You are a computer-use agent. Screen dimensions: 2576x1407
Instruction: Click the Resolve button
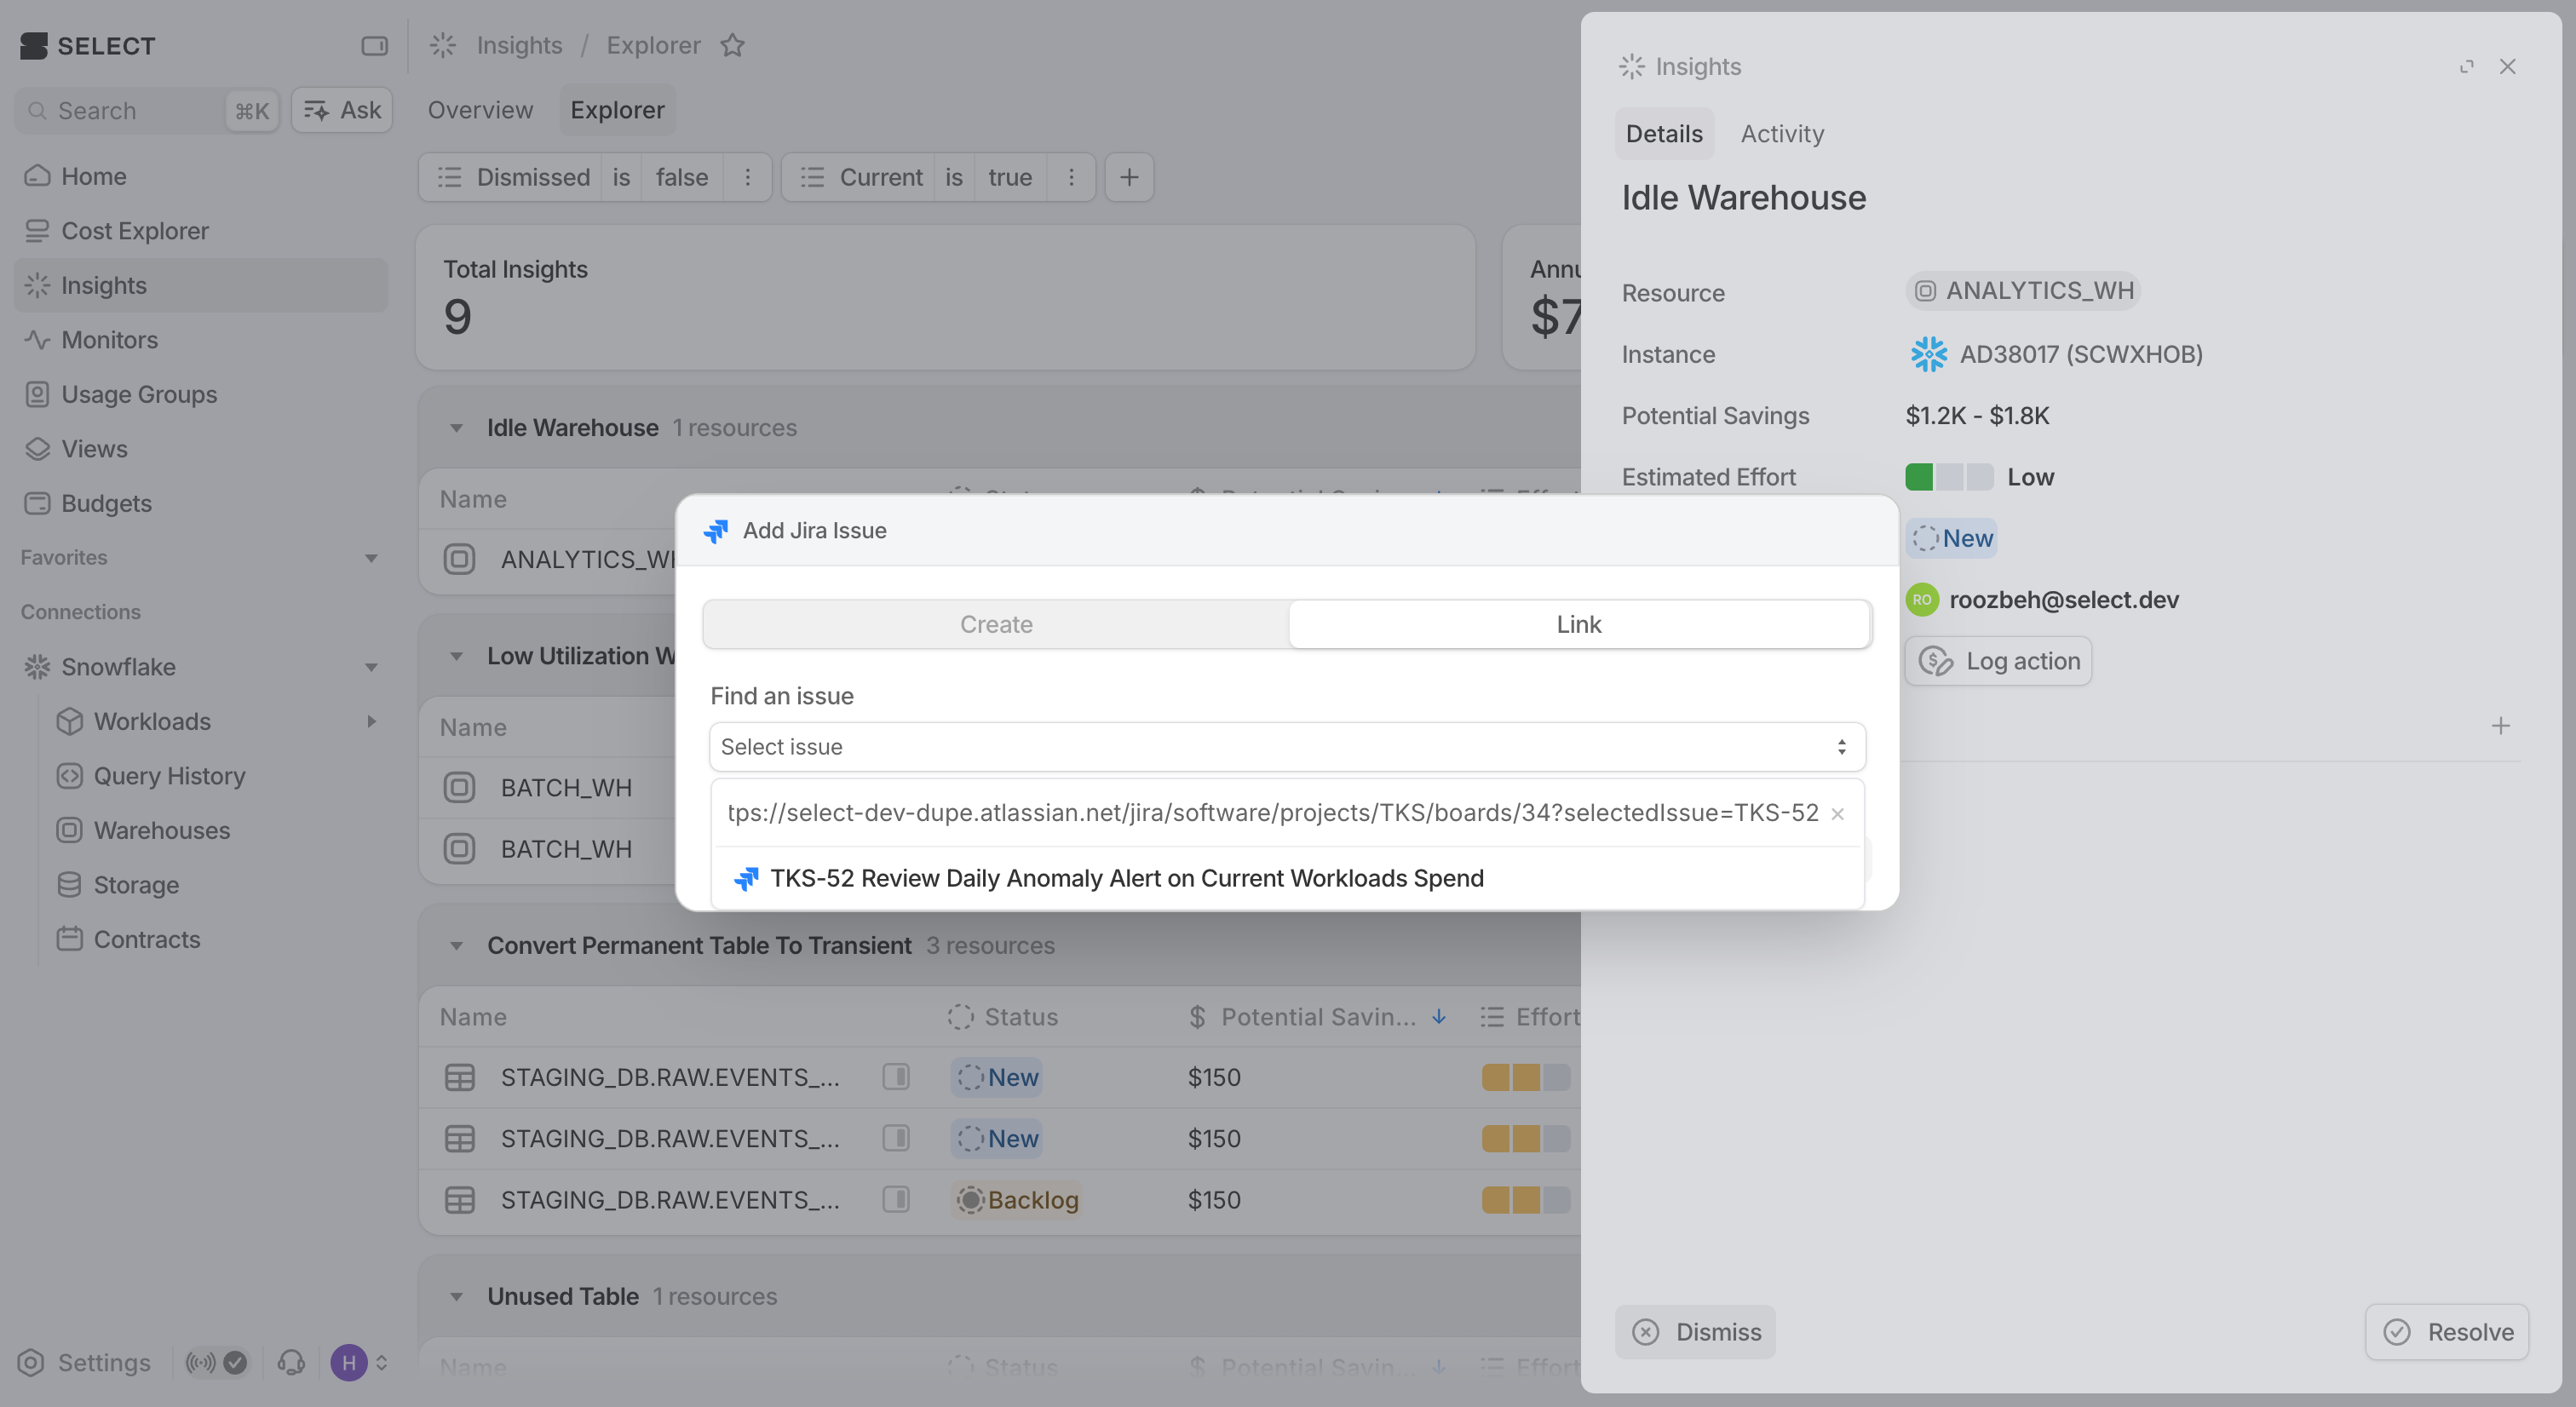click(2447, 1332)
